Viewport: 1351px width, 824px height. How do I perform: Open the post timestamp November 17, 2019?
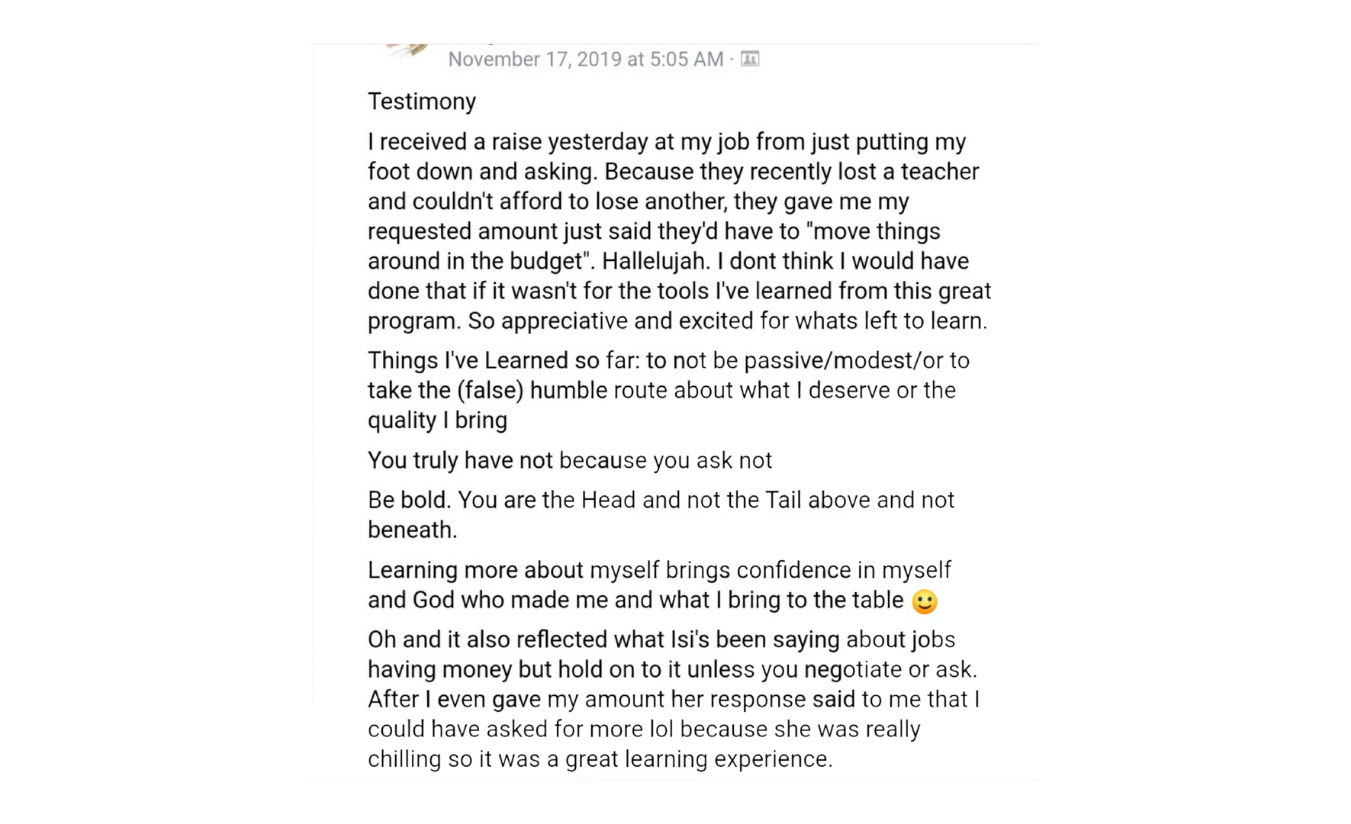coord(585,59)
